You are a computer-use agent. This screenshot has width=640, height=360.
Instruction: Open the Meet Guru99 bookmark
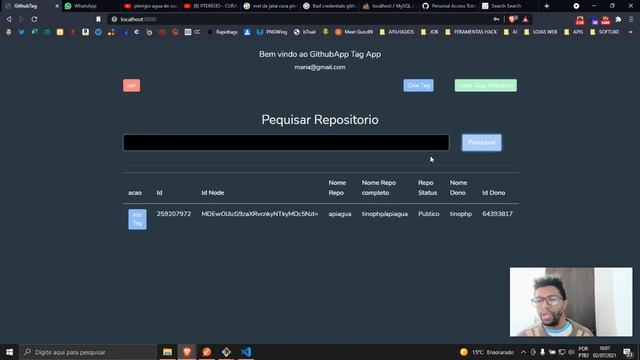point(354,32)
